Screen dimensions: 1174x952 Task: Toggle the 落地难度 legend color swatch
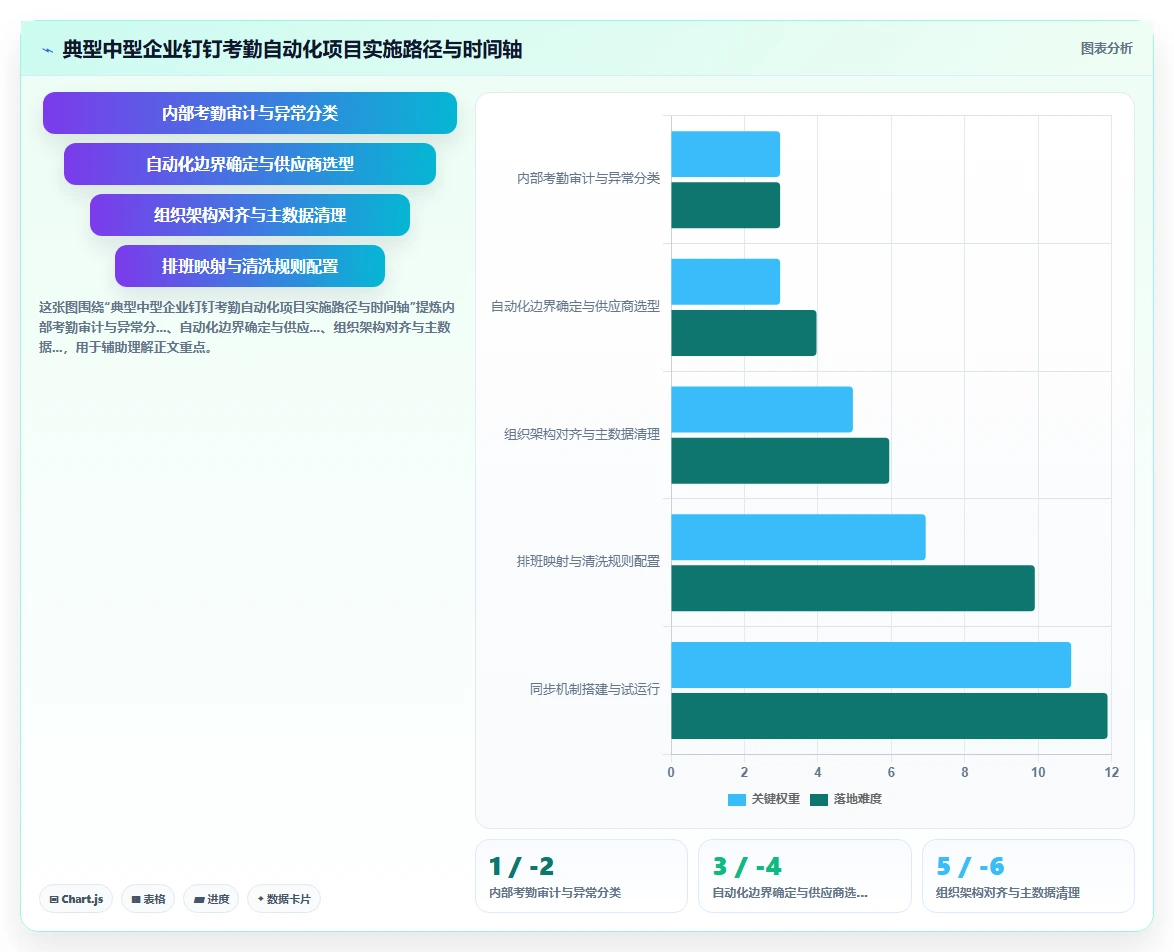click(819, 799)
